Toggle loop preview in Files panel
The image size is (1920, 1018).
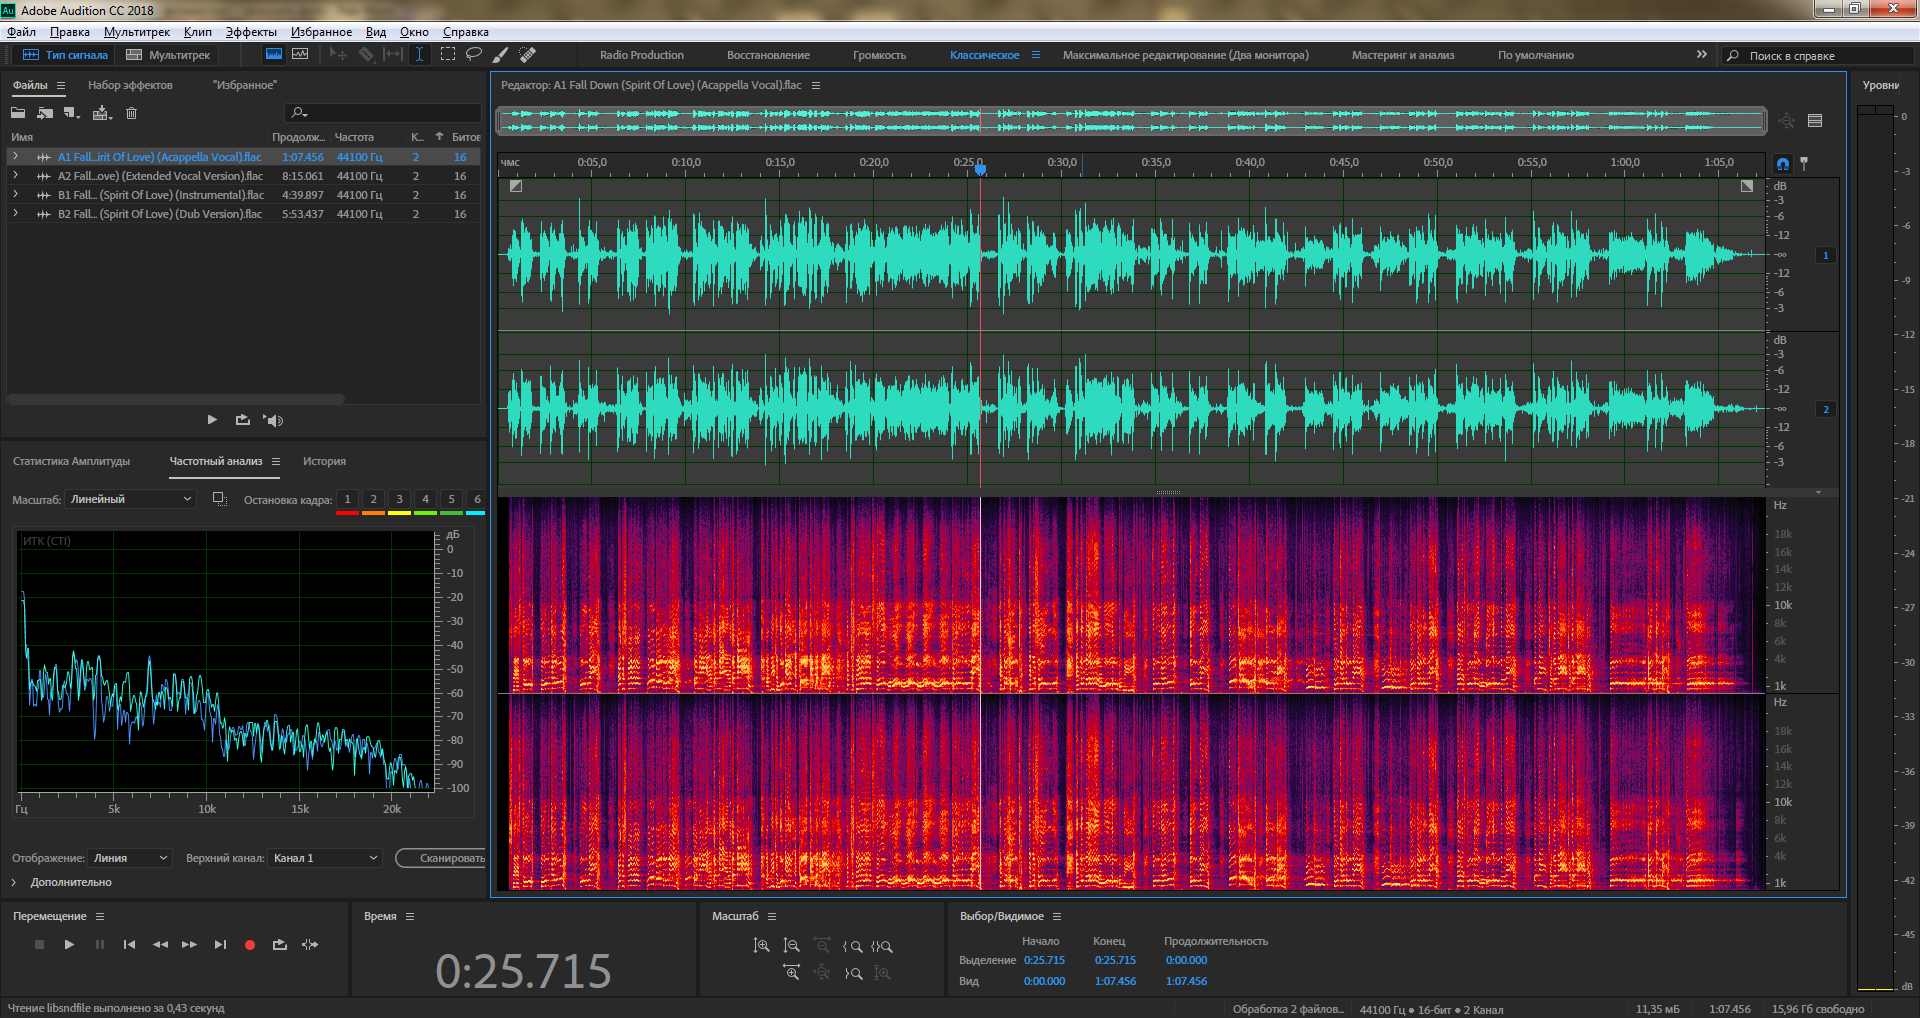pyautogui.click(x=242, y=420)
